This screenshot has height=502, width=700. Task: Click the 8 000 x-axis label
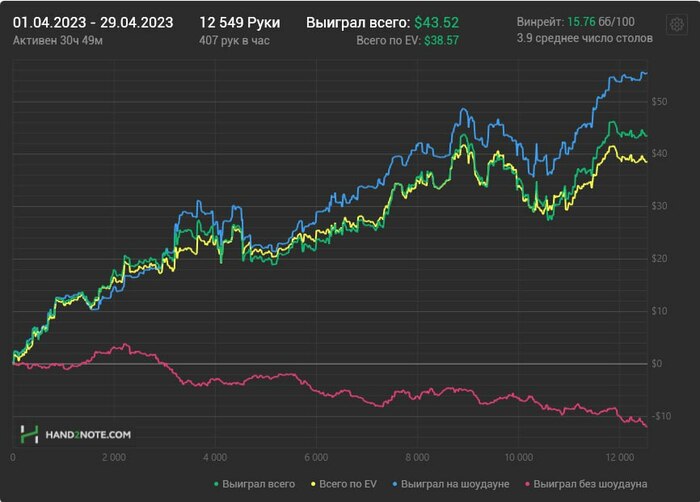click(417, 457)
